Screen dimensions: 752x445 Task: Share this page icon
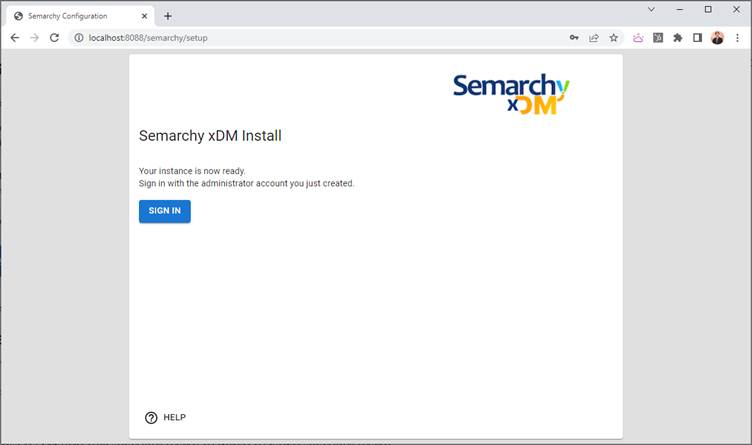coord(594,38)
